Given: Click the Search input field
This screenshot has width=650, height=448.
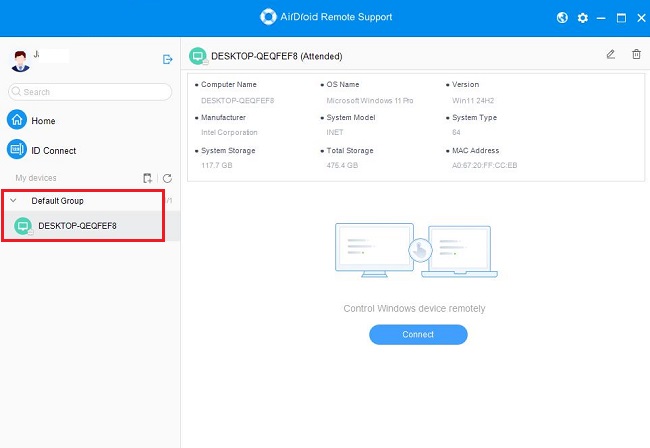Looking at the screenshot, I should click(90, 92).
